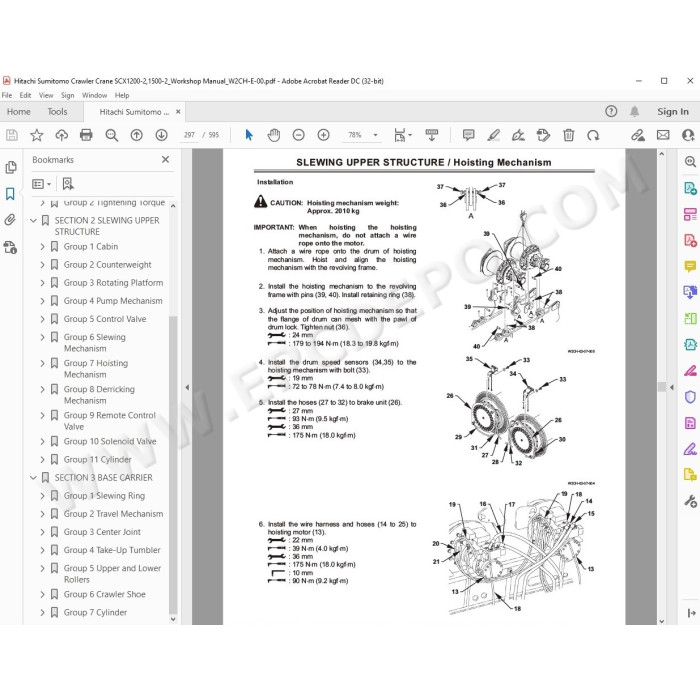
Task: Go to next page arrow
Action: point(162,135)
